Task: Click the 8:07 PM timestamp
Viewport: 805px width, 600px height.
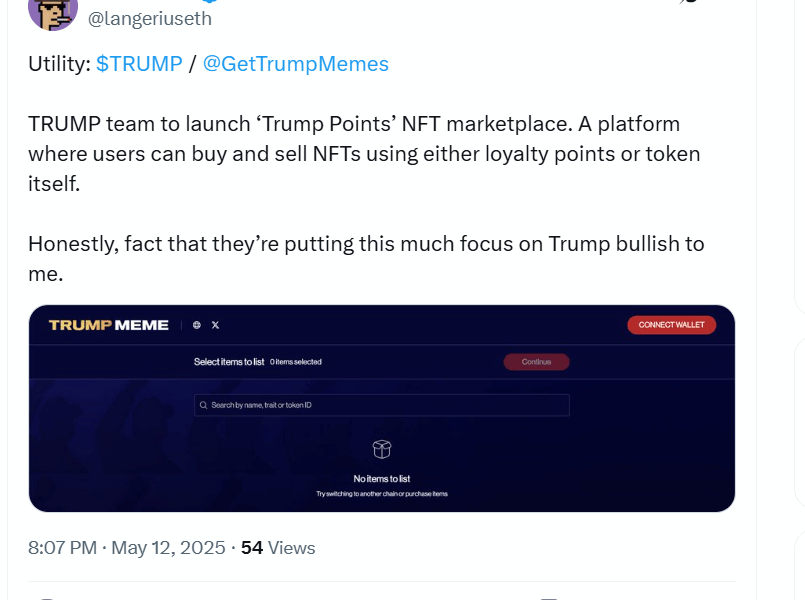Action: click(x=63, y=548)
